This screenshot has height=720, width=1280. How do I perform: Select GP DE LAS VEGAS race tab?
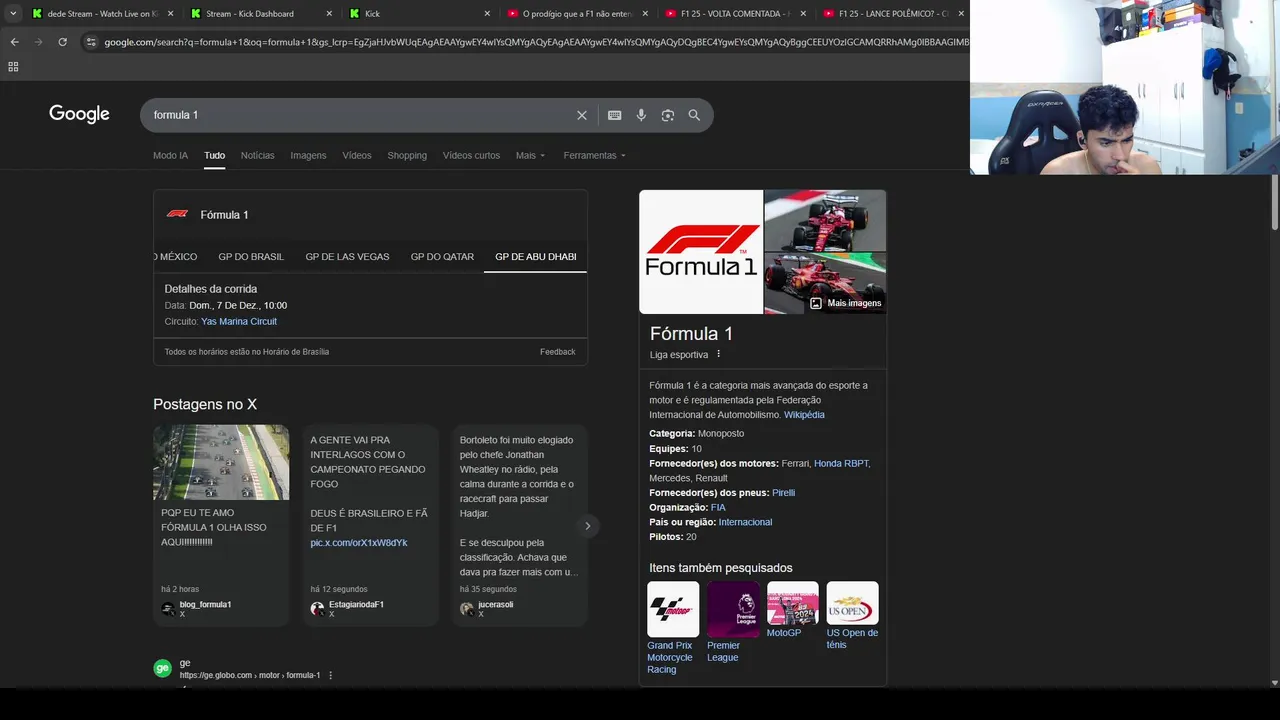click(347, 257)
